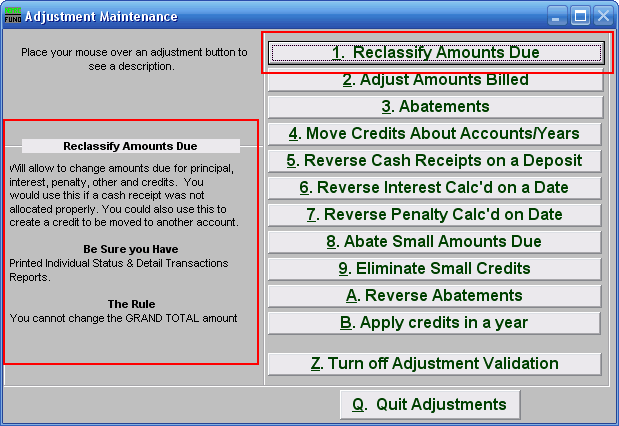Close the Adjustment Maintenance window
Screen dimensions: 619x426
point(602,16)
